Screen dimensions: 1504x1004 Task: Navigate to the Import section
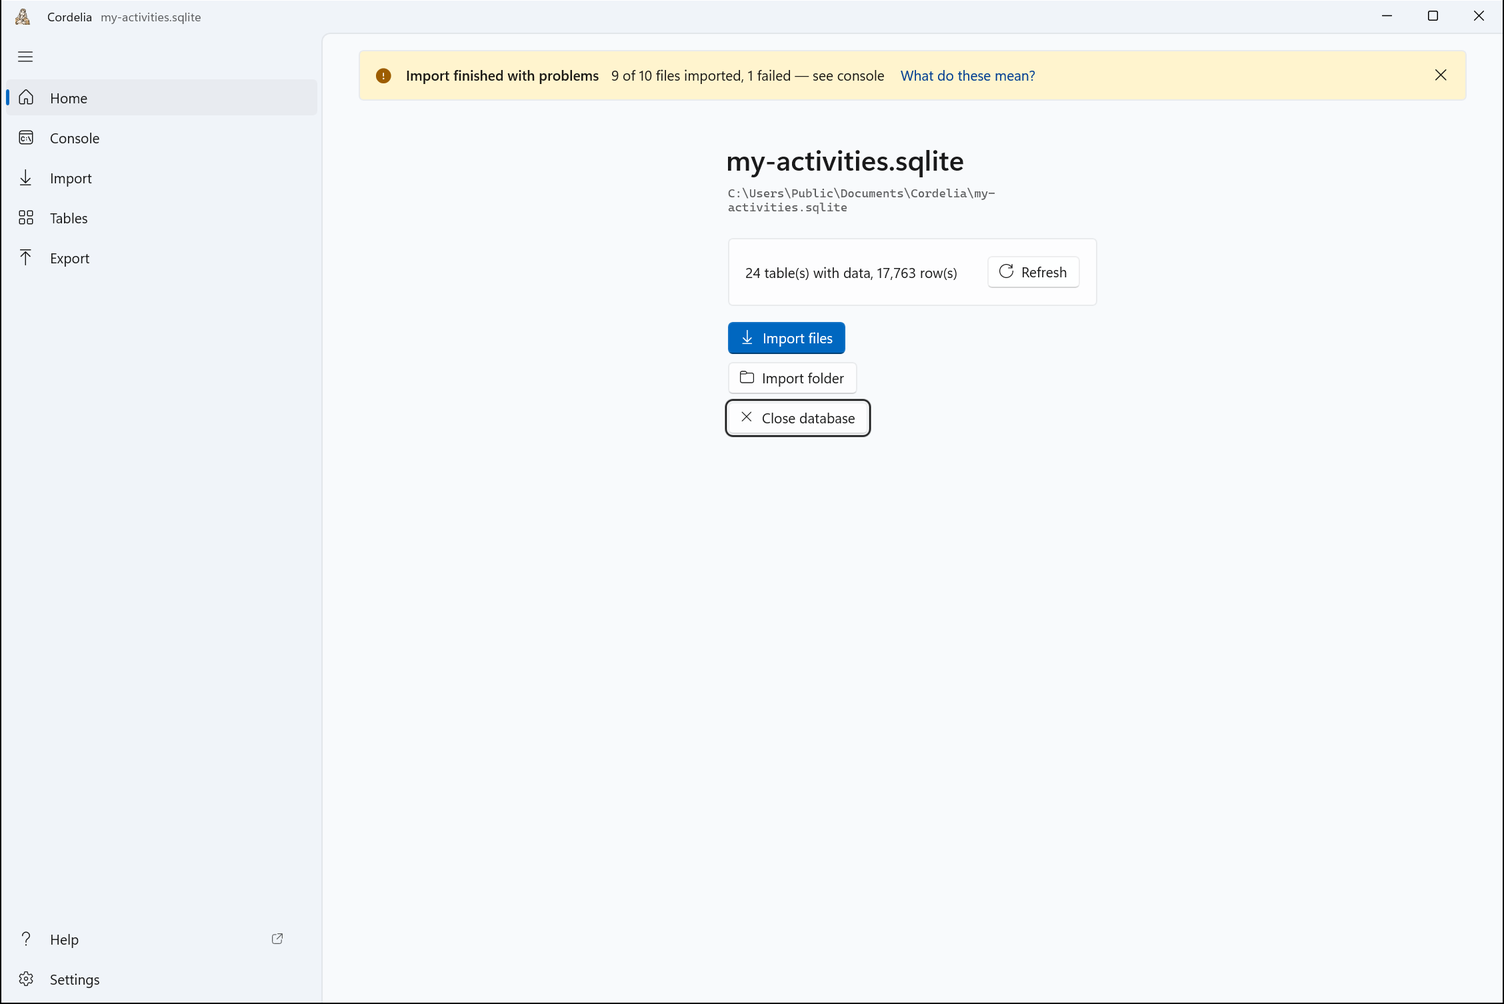click(161, 178)
